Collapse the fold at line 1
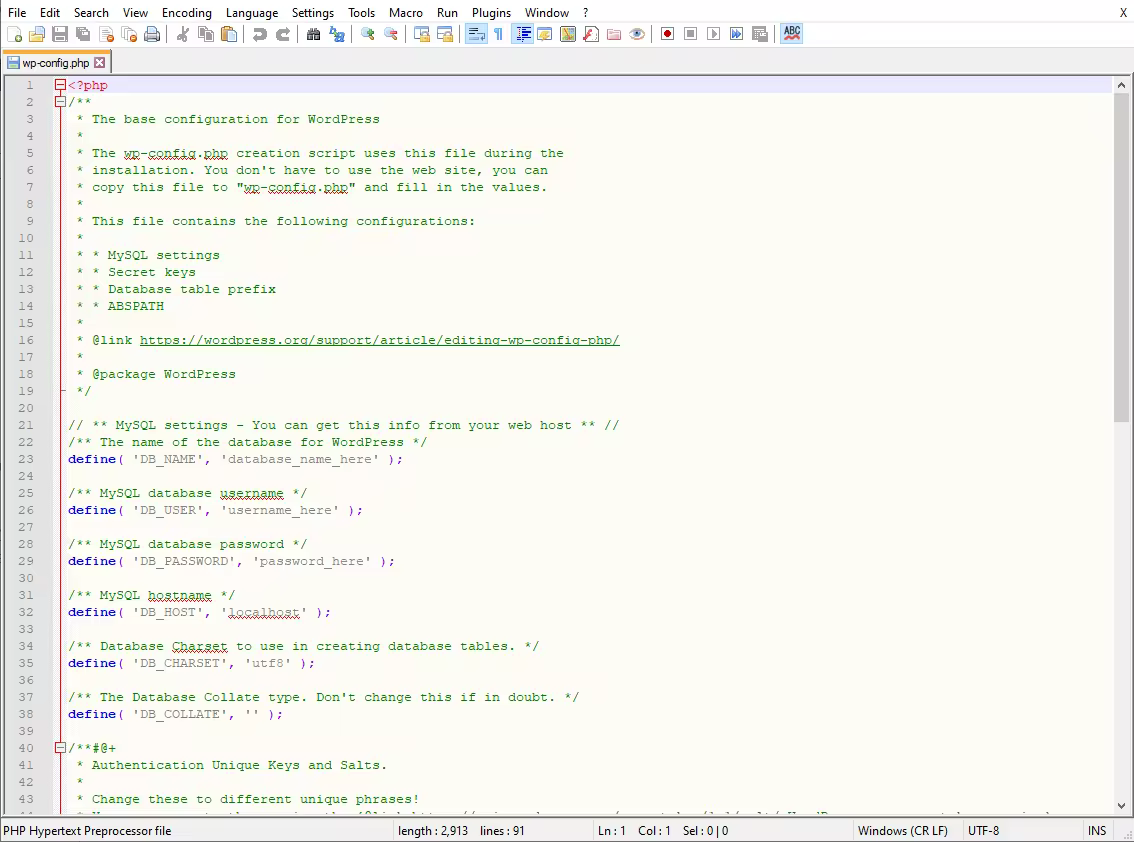The image size is (1134, 842). (61, 85)
